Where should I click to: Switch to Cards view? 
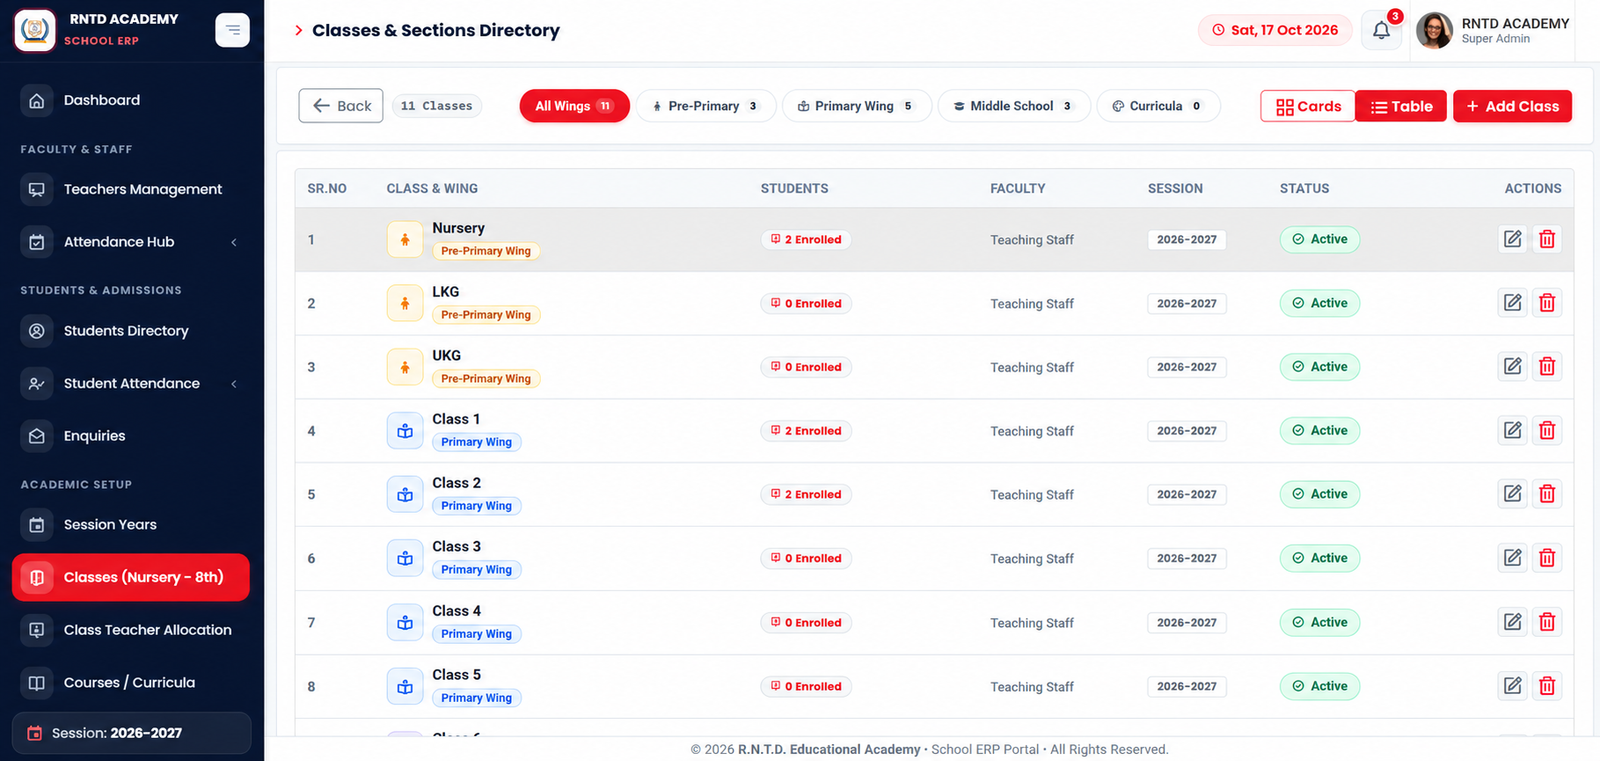pyautogui.click(x=1308, y=106)
